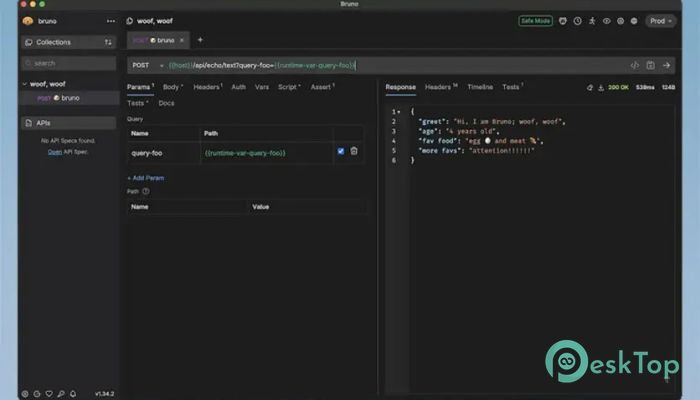700x400 pixels.
Task: Switch to the Body tab
Action: click(173, 87)
